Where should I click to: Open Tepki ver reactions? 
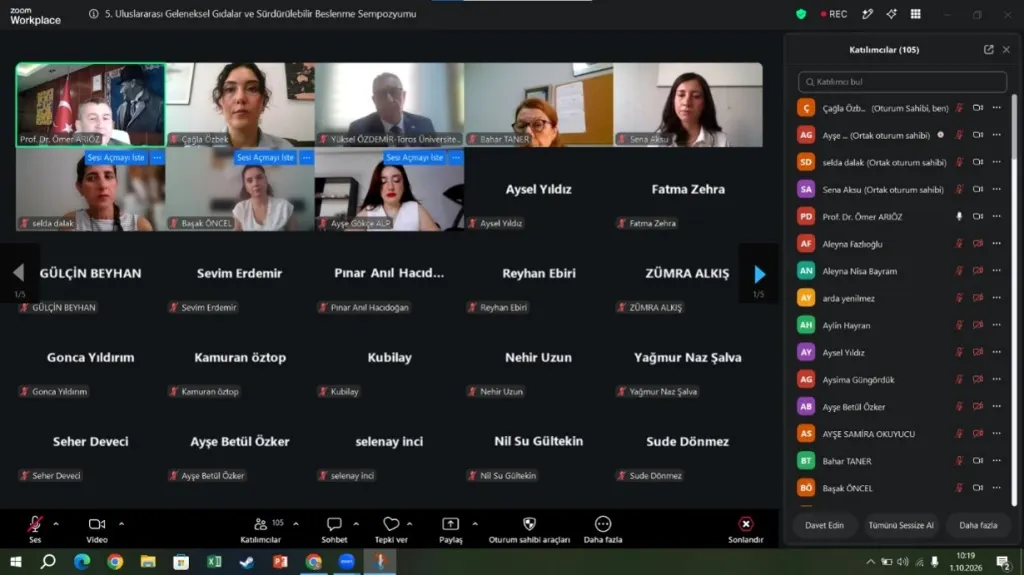tap(391, 529)
